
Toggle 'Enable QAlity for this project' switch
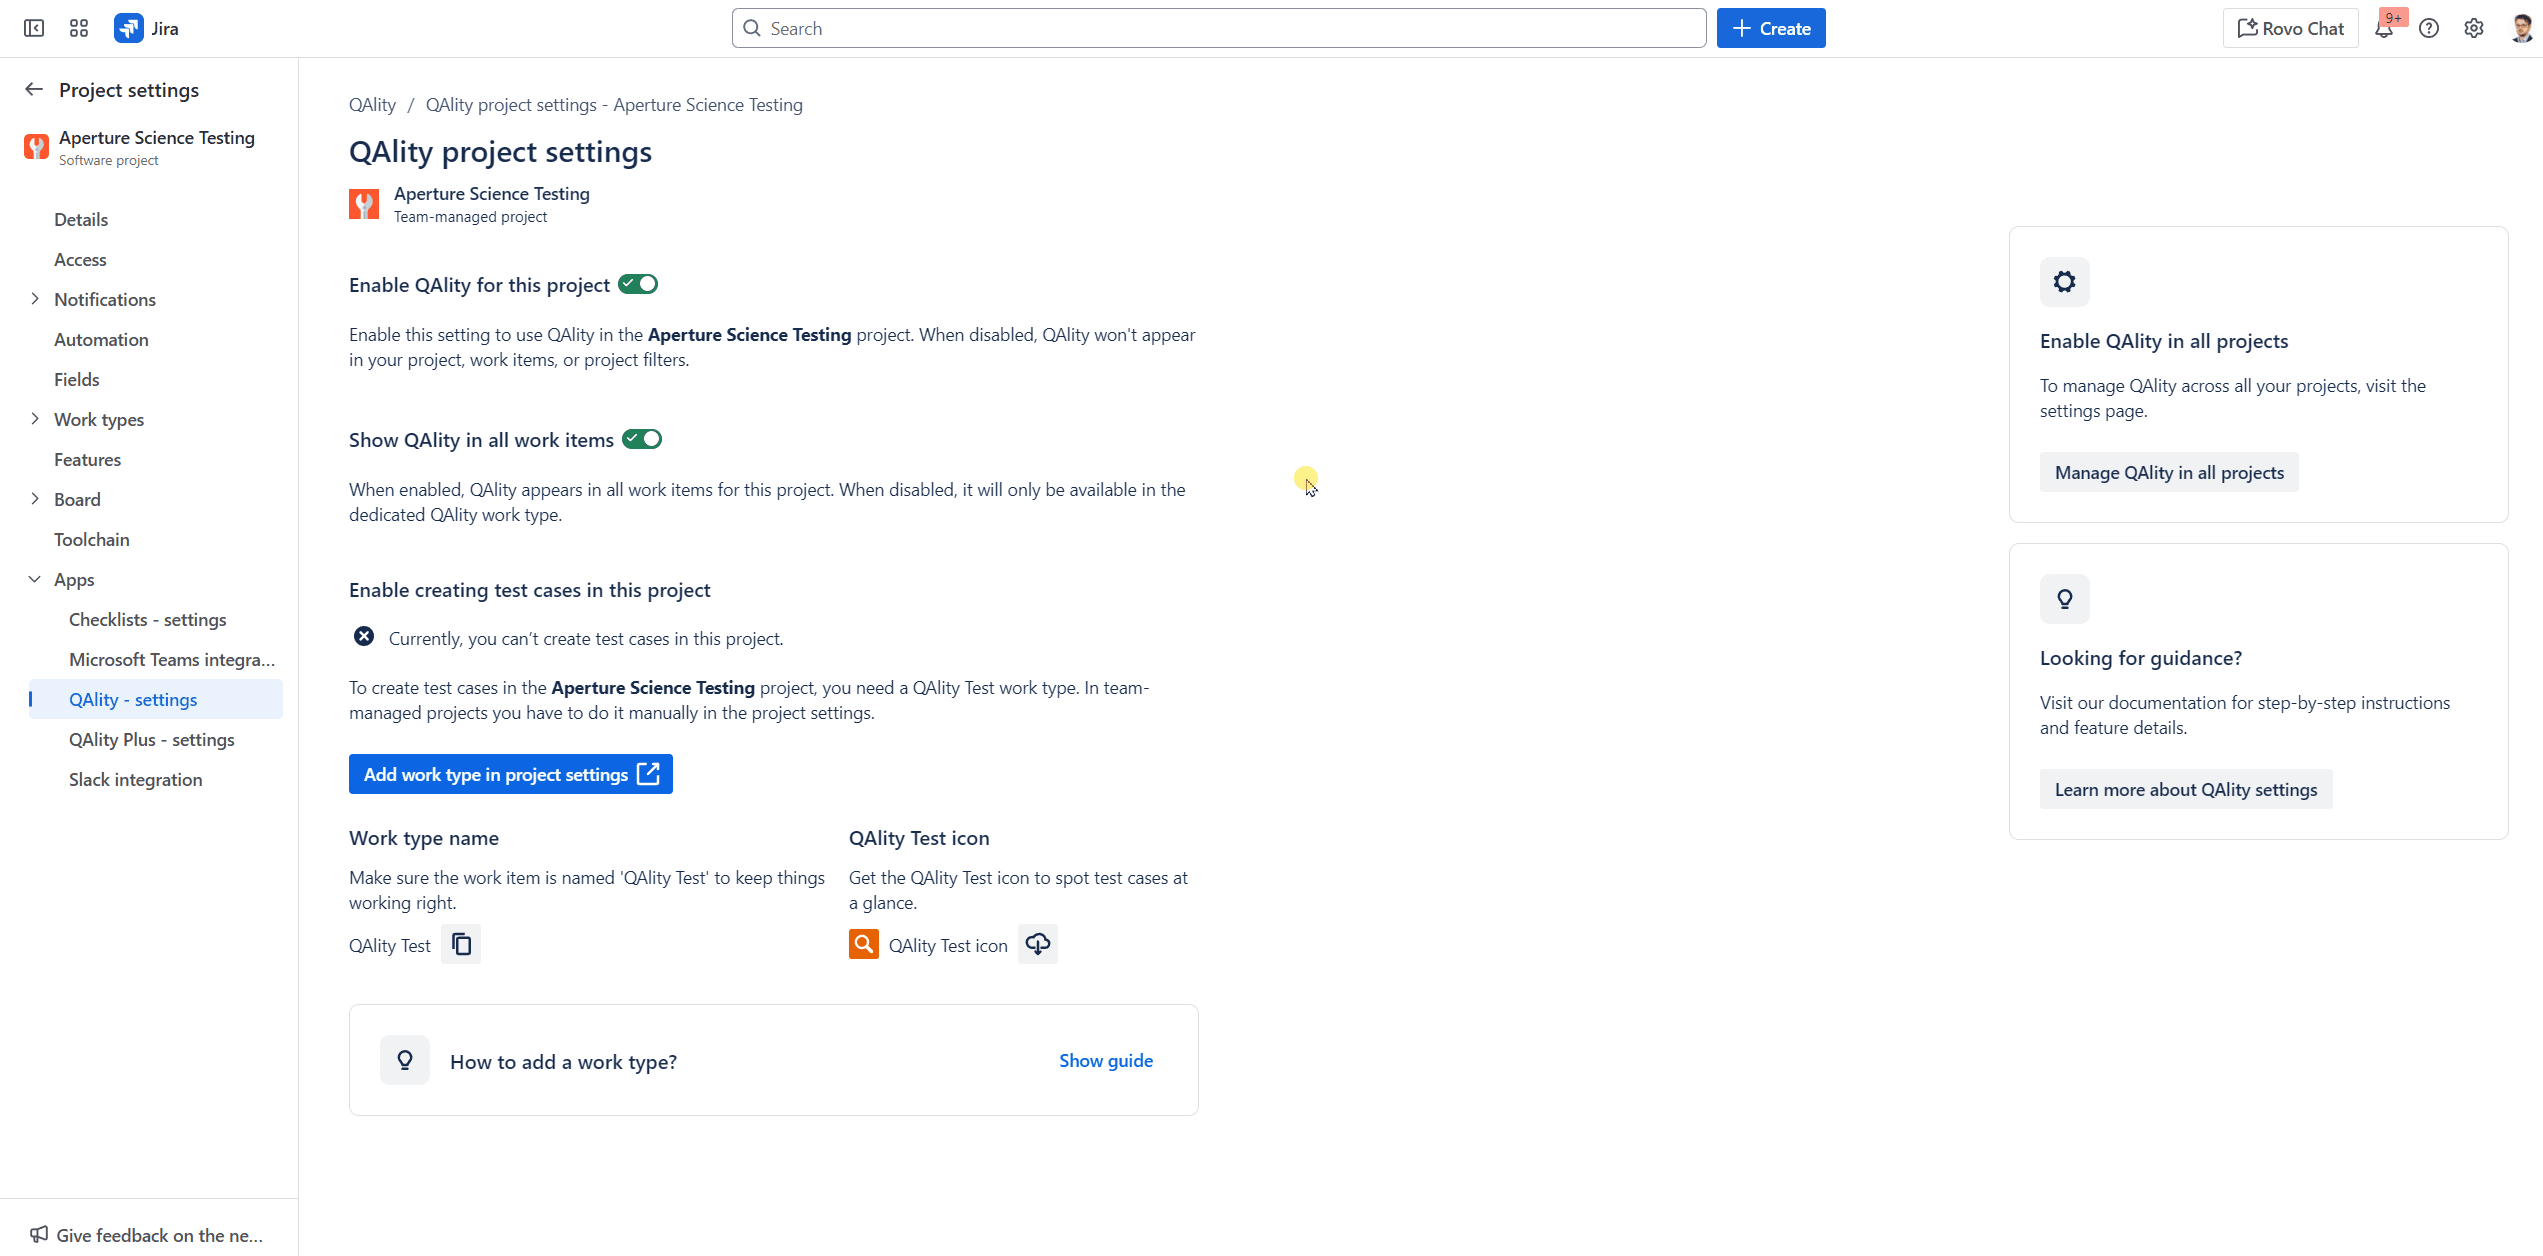pyautogui.click(x=638, y=284)
